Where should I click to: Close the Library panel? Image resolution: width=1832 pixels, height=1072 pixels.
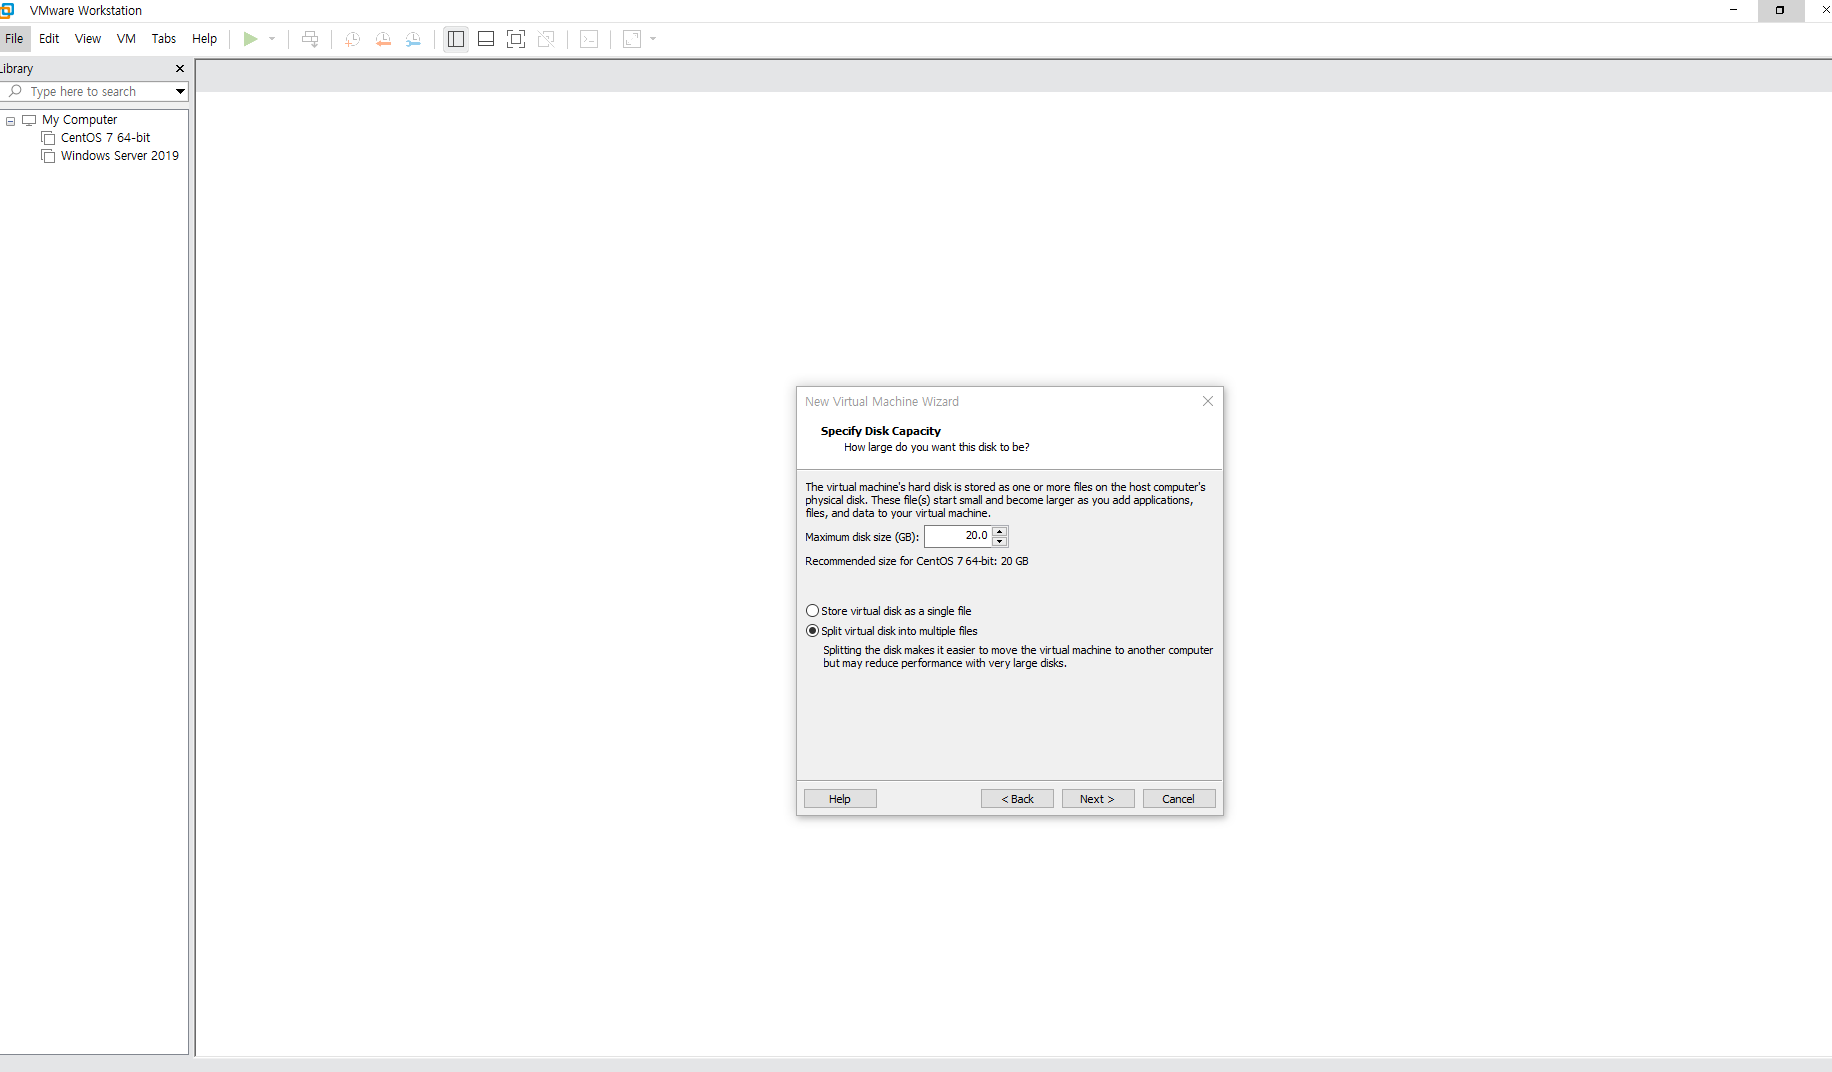(x=180, y=68)
